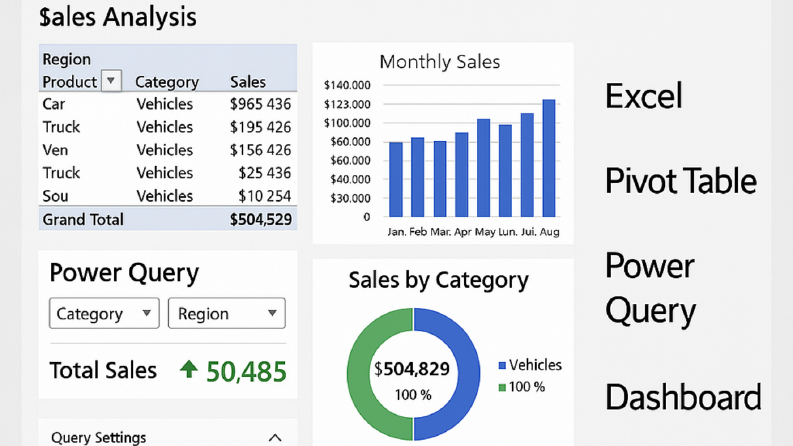The image size is (793, 446).
Task: Select the Sales column header
Action: [248, 81]
